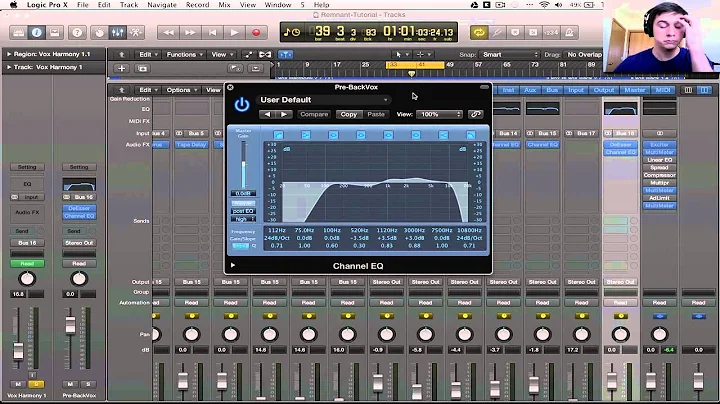The width and height of the screenshot is (720, 404).
Task: Open Navigate menu in menu bar
Action: tap(162, 5)
